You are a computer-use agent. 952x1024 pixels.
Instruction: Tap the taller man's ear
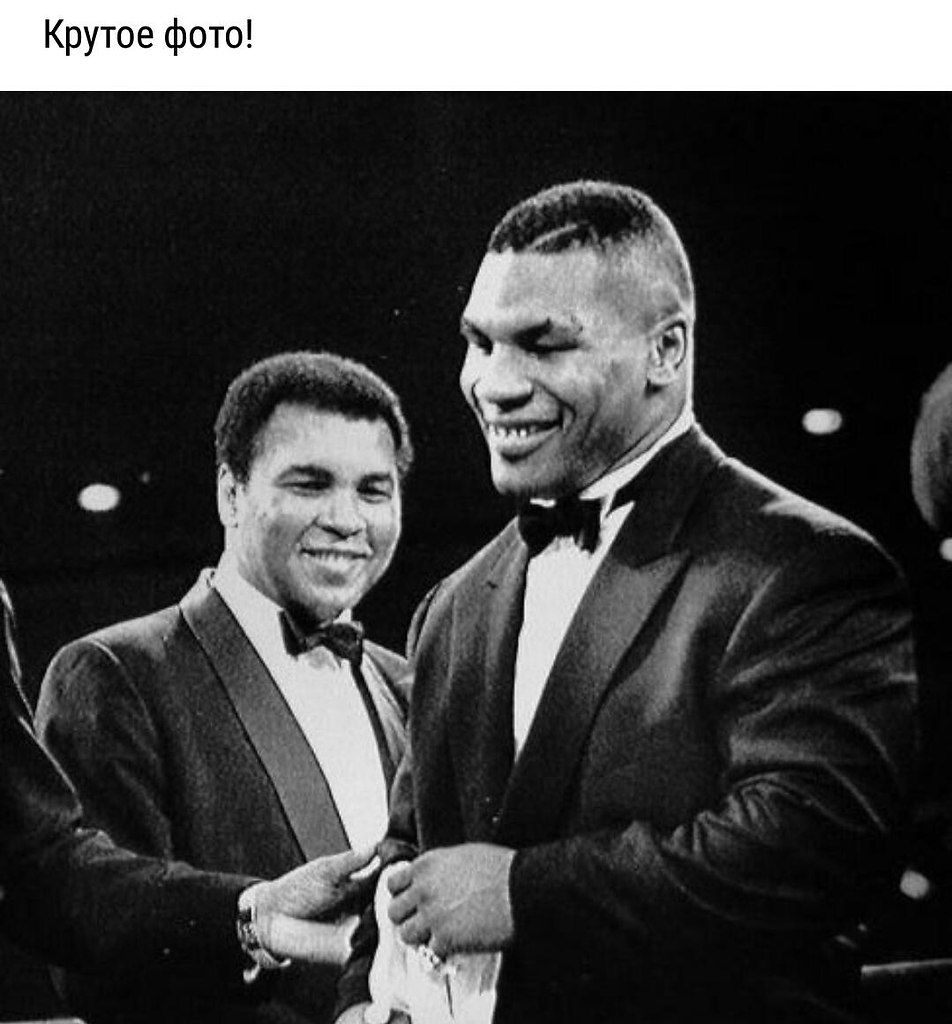tap(667, 353)
